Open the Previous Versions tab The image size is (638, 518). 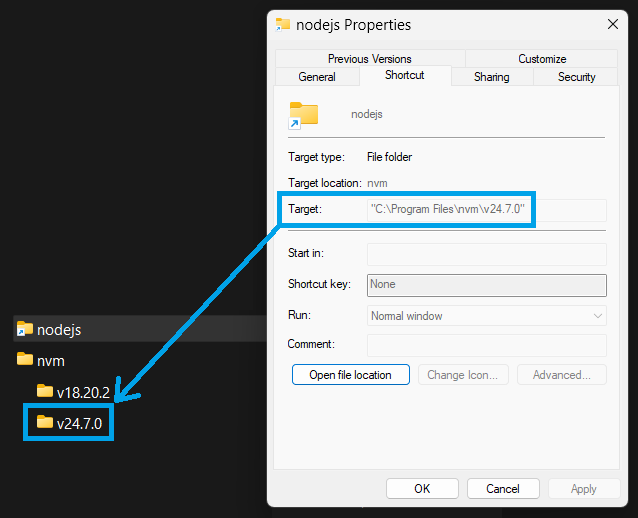click(369, 59)
